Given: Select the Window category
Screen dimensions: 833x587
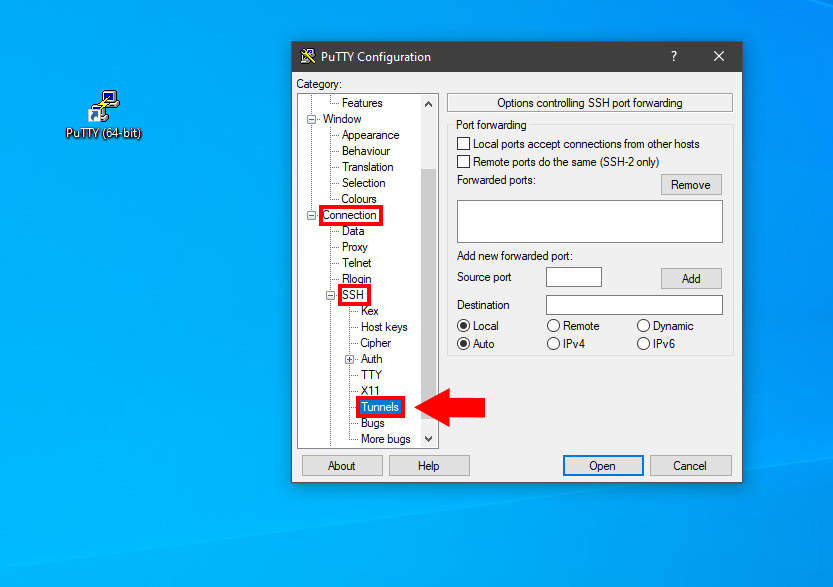Looking at the screenshot, I should click(x=342, y=119).
